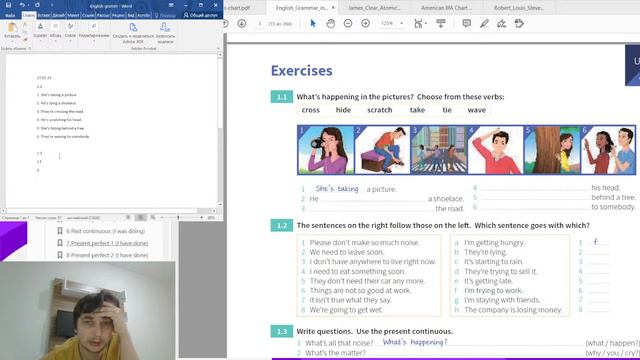This screenshot has height=360, width=640.
Task: Open the Editing (Редактирование) group button
Action: point(94,30)
